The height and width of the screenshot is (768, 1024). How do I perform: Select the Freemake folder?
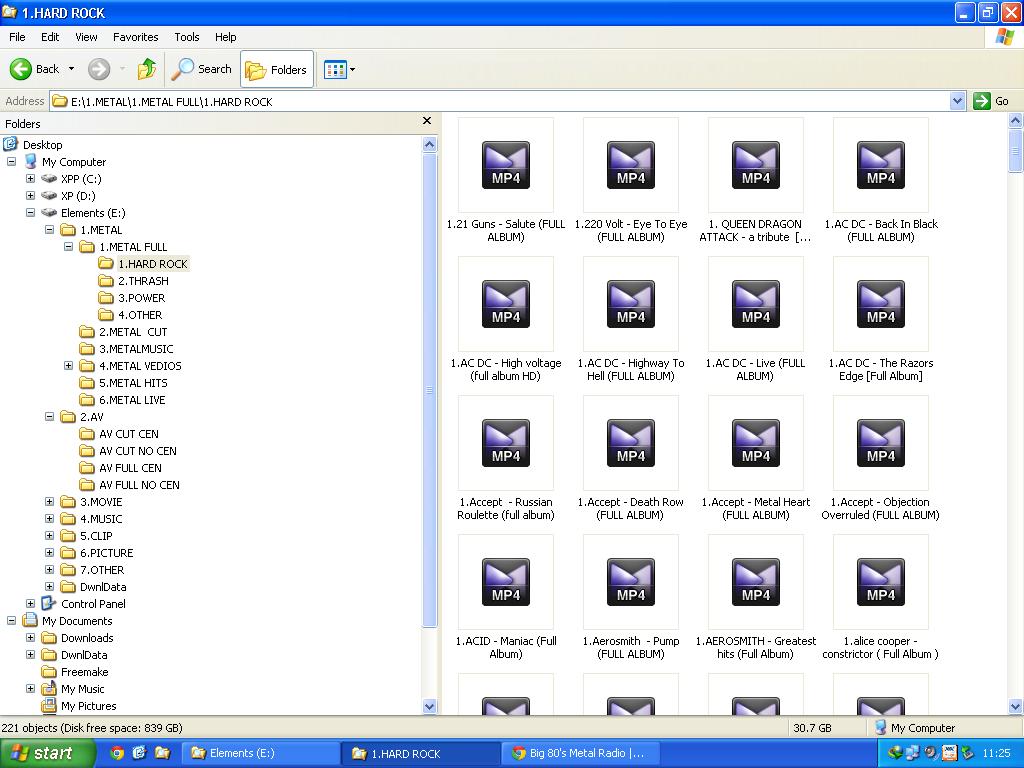pos(74,671)
